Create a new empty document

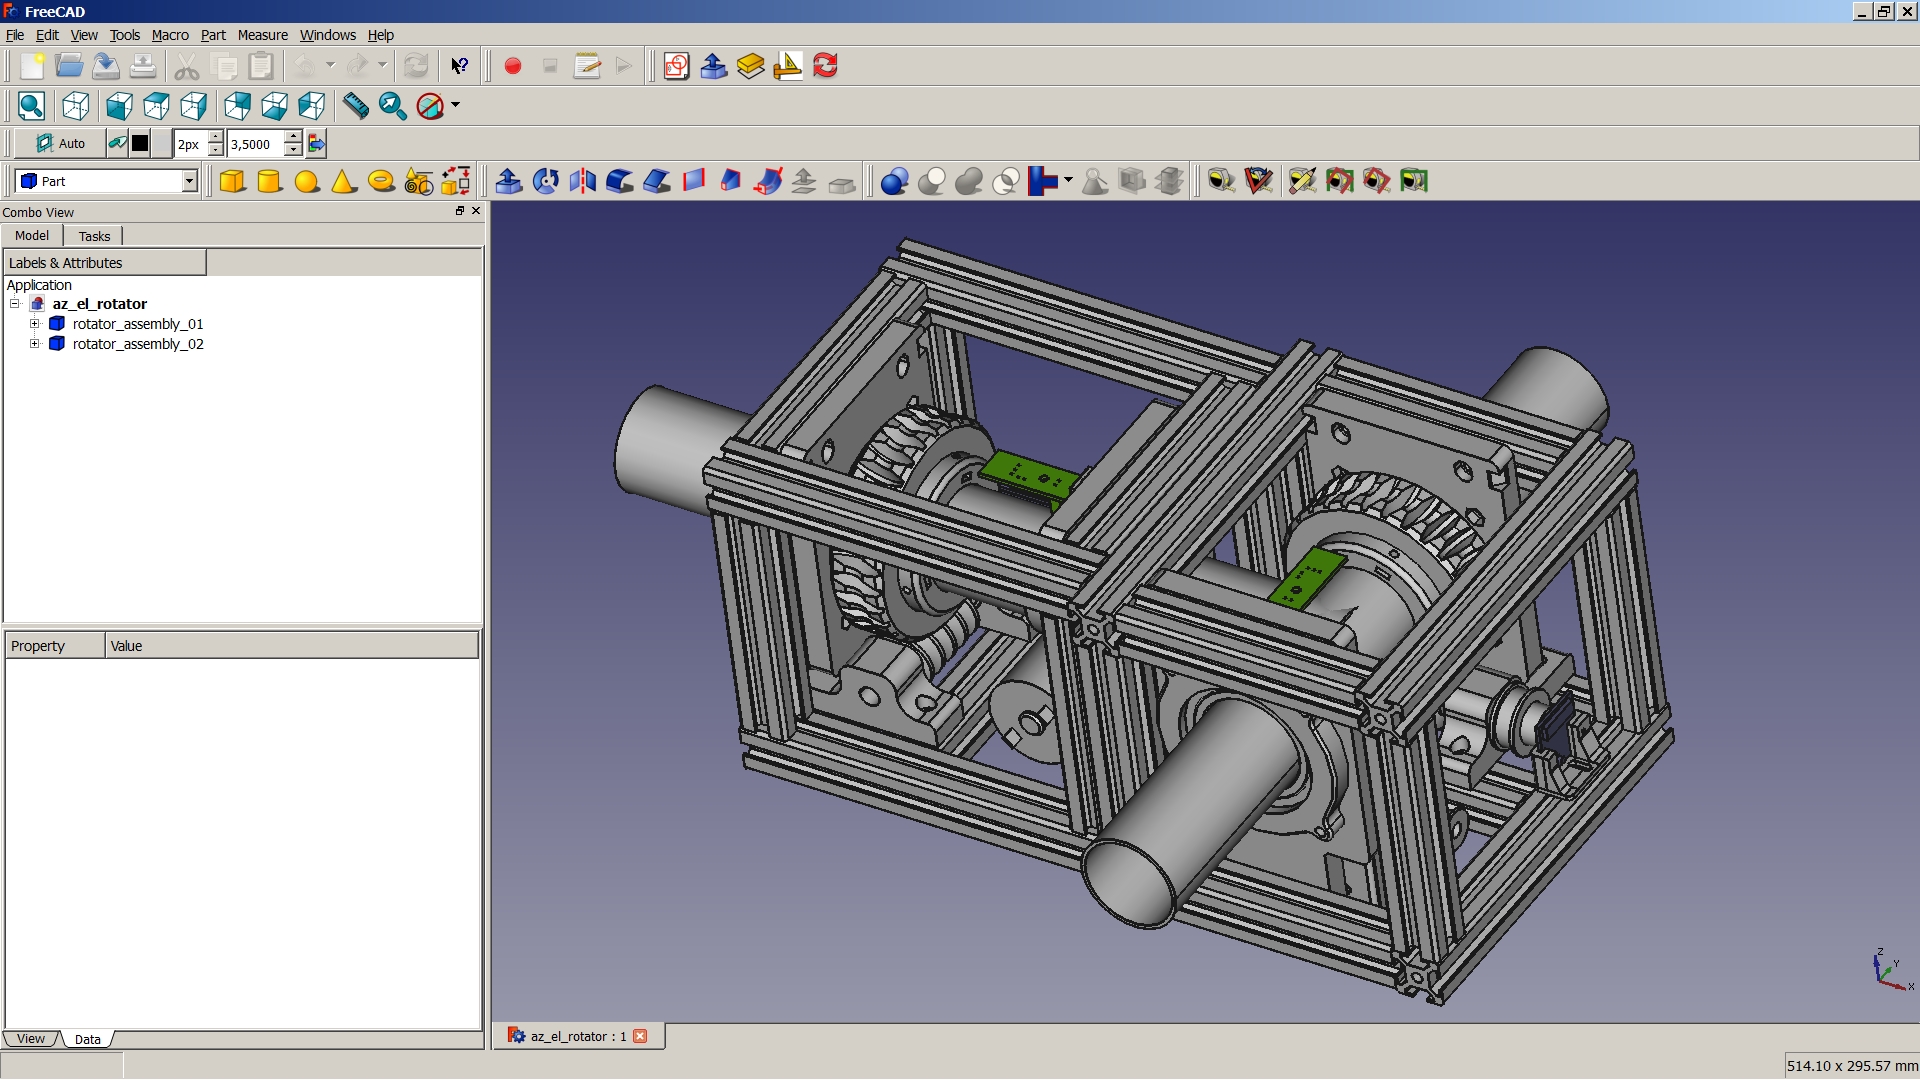[x=31, y=66]
